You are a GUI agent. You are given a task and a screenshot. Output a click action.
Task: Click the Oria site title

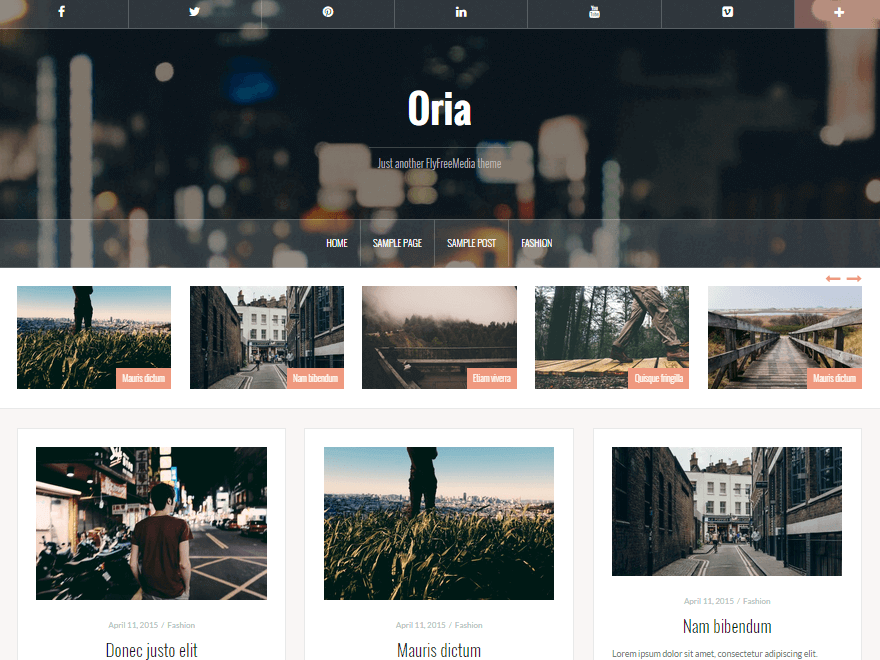click(440, 110)
